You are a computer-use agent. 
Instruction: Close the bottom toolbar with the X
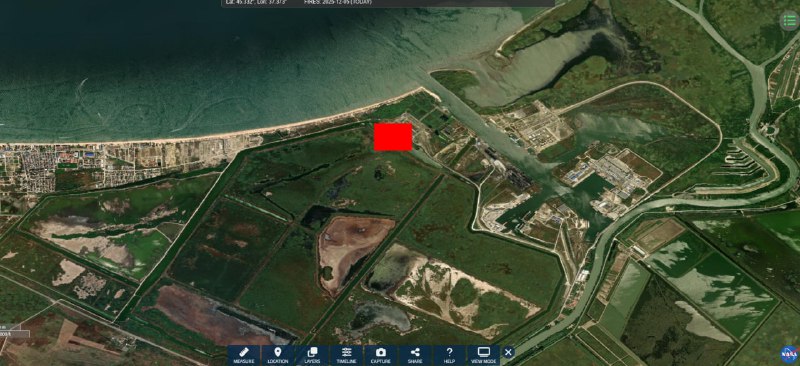[x=508, y=352]
